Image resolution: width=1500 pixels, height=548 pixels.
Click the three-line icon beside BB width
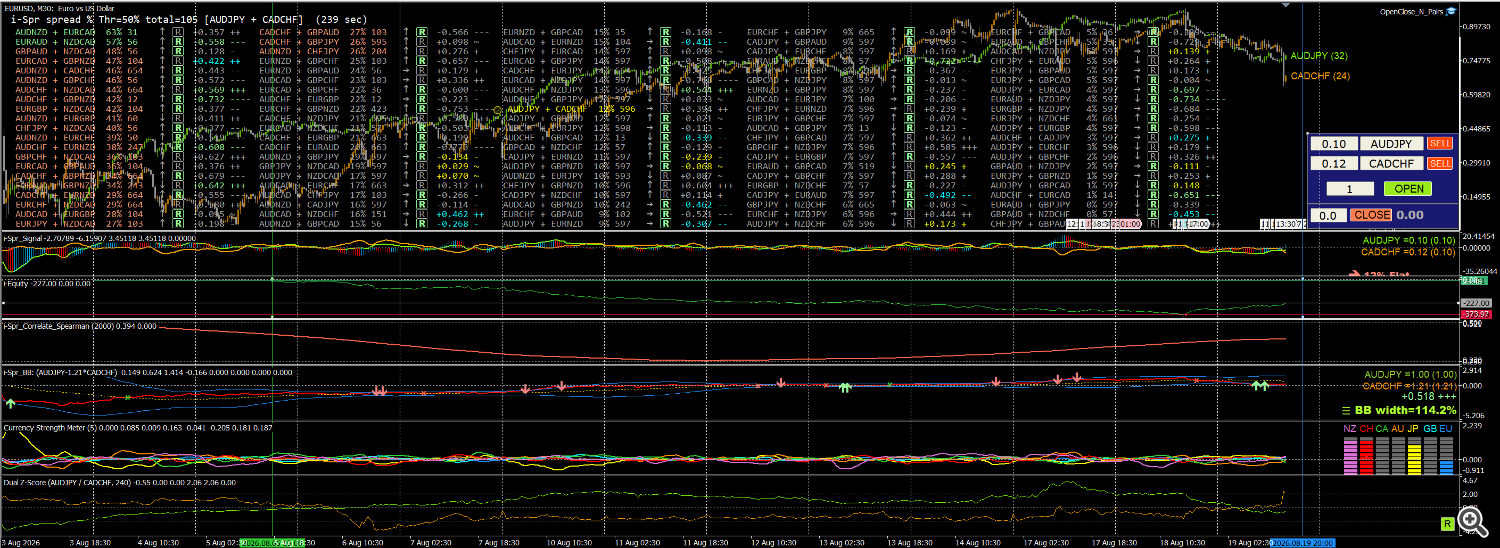point(1345,410)
